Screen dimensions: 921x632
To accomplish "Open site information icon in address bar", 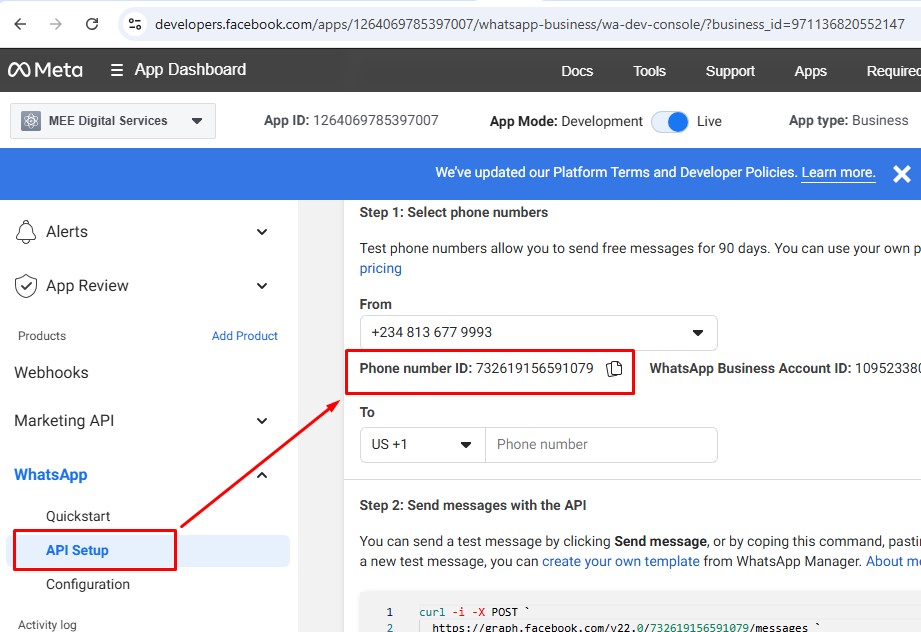I will [135, 24].
